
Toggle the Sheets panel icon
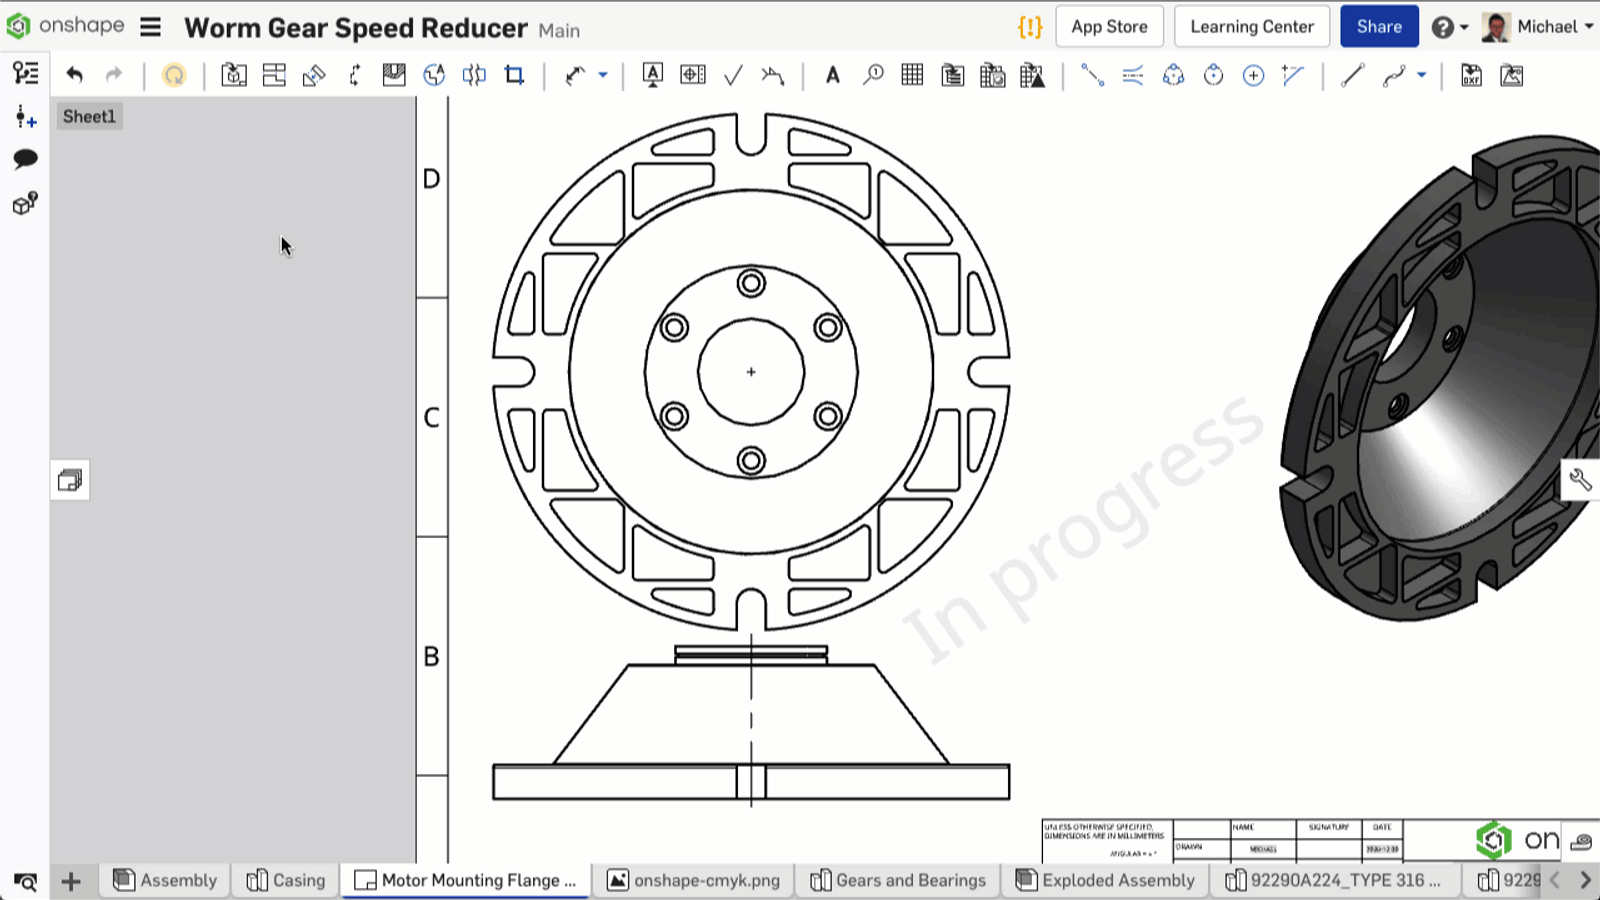pos(70,480)
